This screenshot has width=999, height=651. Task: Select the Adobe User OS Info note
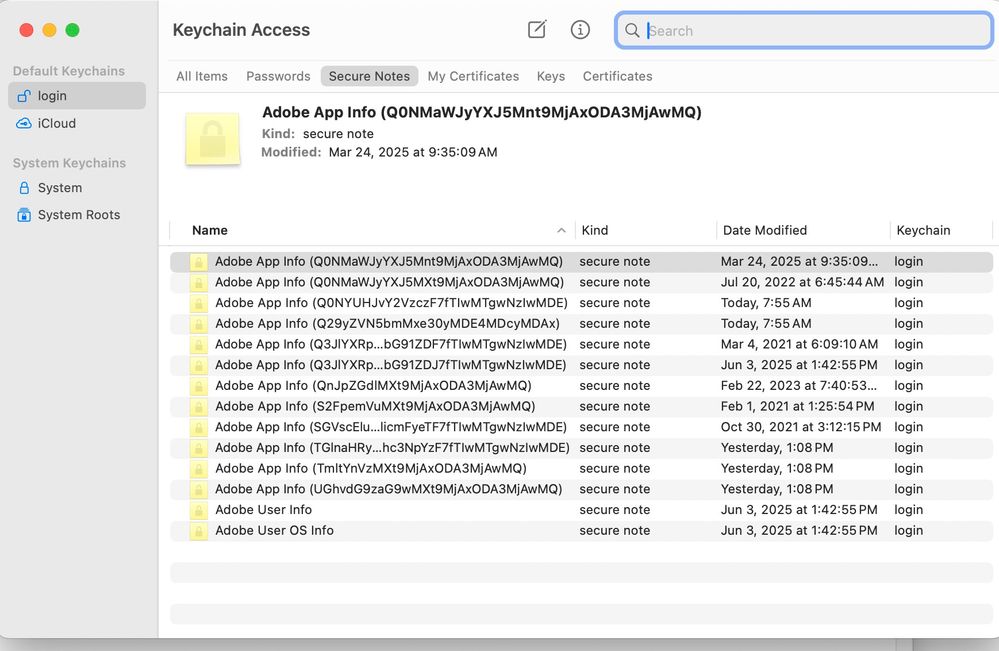pos(581,531)
